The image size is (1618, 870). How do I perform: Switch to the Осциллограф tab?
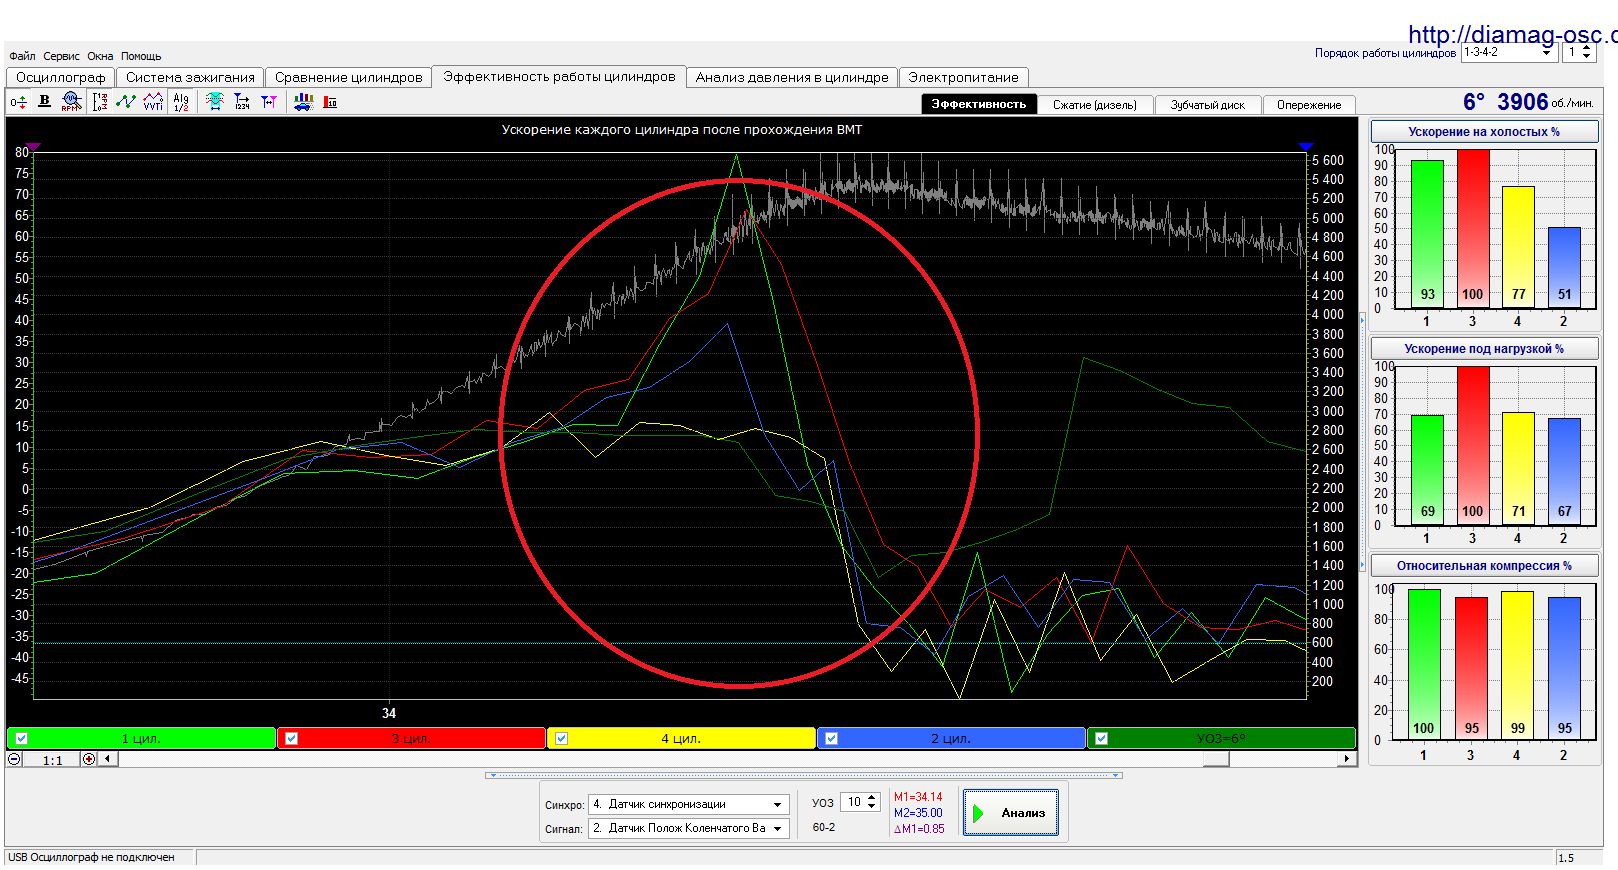tap(60, 77)
